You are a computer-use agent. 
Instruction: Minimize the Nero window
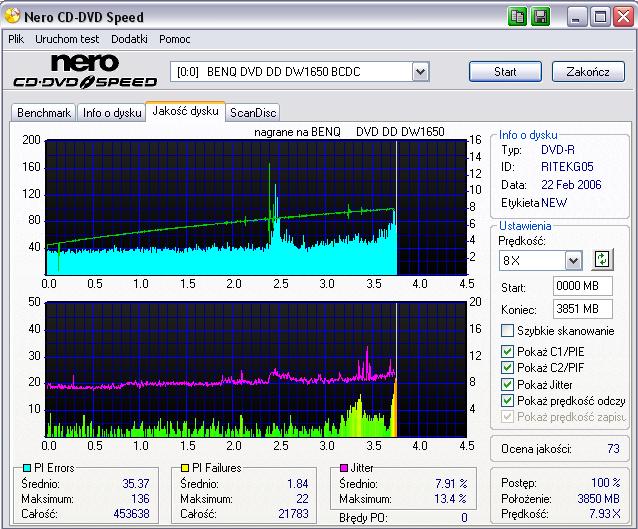coord(576,17)
